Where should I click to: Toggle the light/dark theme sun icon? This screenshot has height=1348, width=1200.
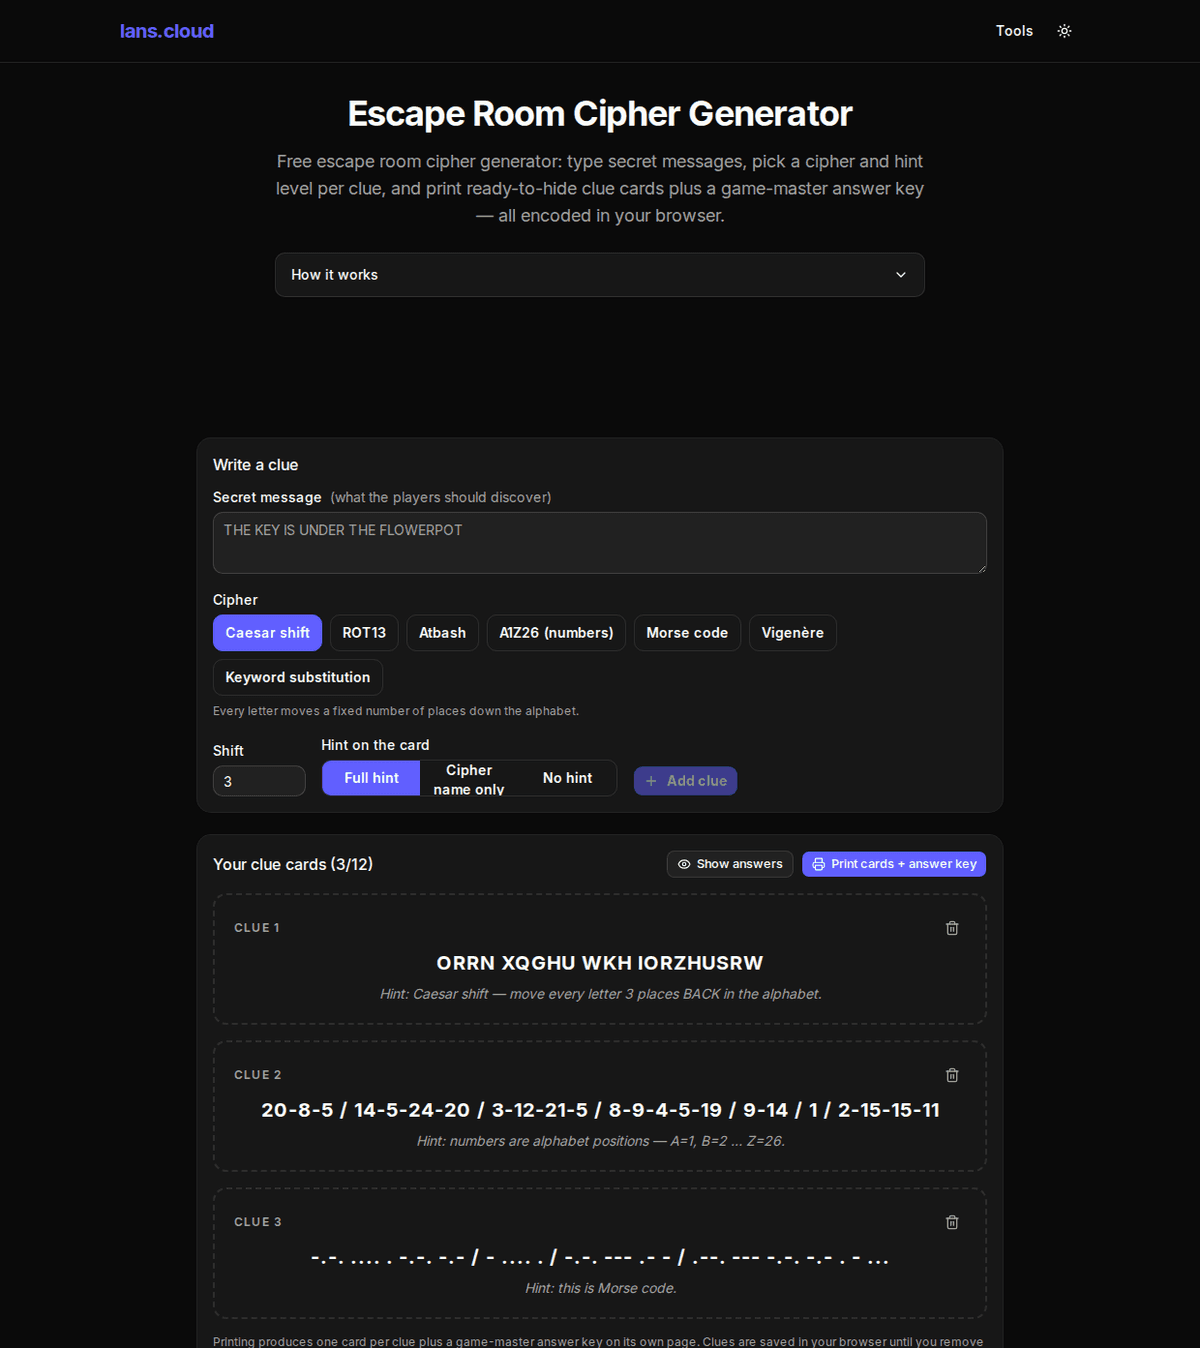coord(1064,31)
